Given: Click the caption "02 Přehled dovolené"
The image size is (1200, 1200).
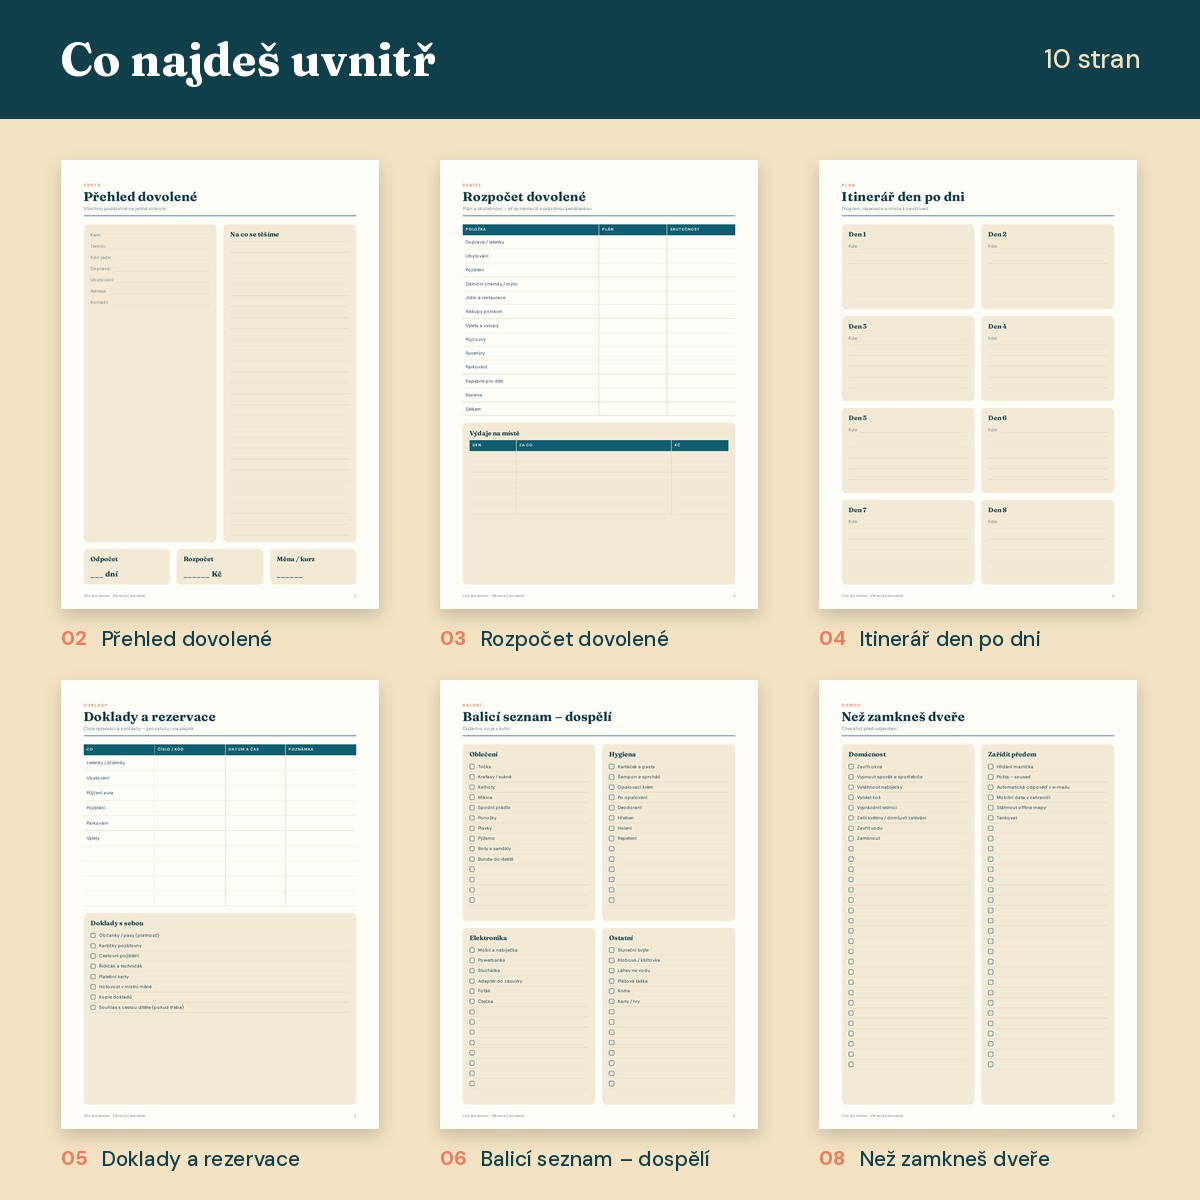Looking at the screenshot, I should tap(166, 639).
